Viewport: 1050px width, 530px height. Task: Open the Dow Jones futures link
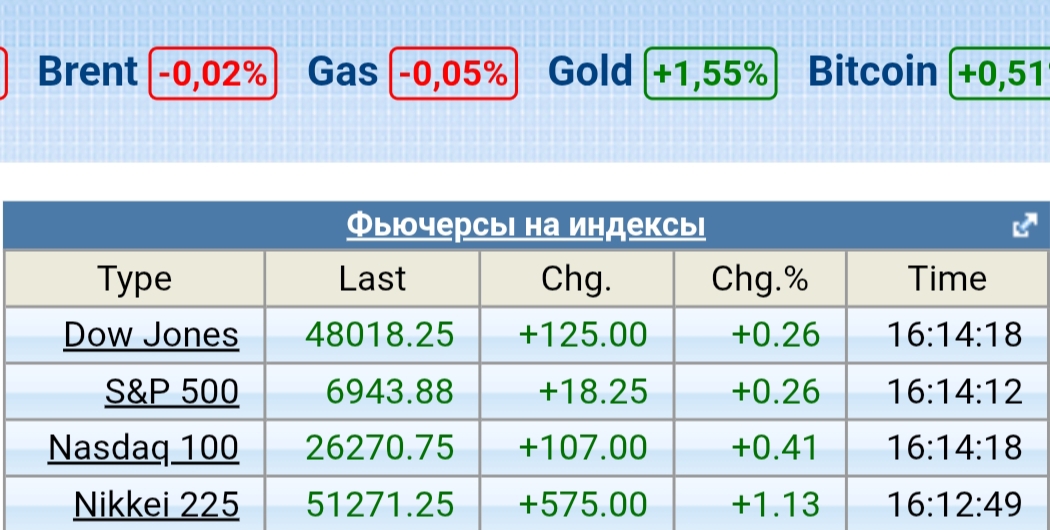point(151,334)
